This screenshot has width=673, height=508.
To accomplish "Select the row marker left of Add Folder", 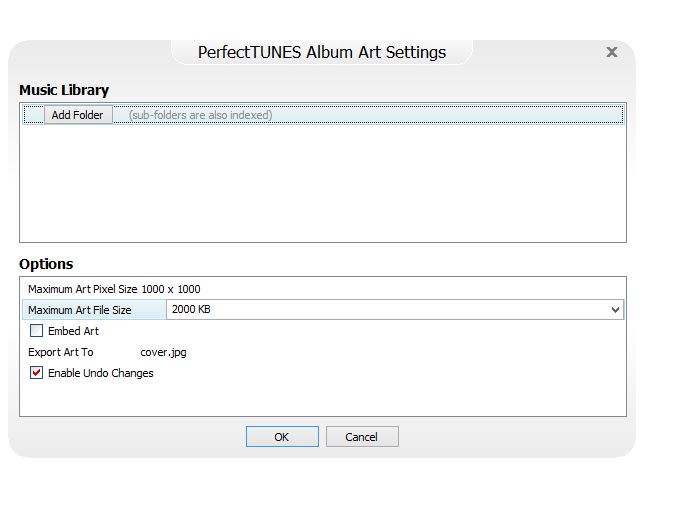I will [x=33, y=115].
